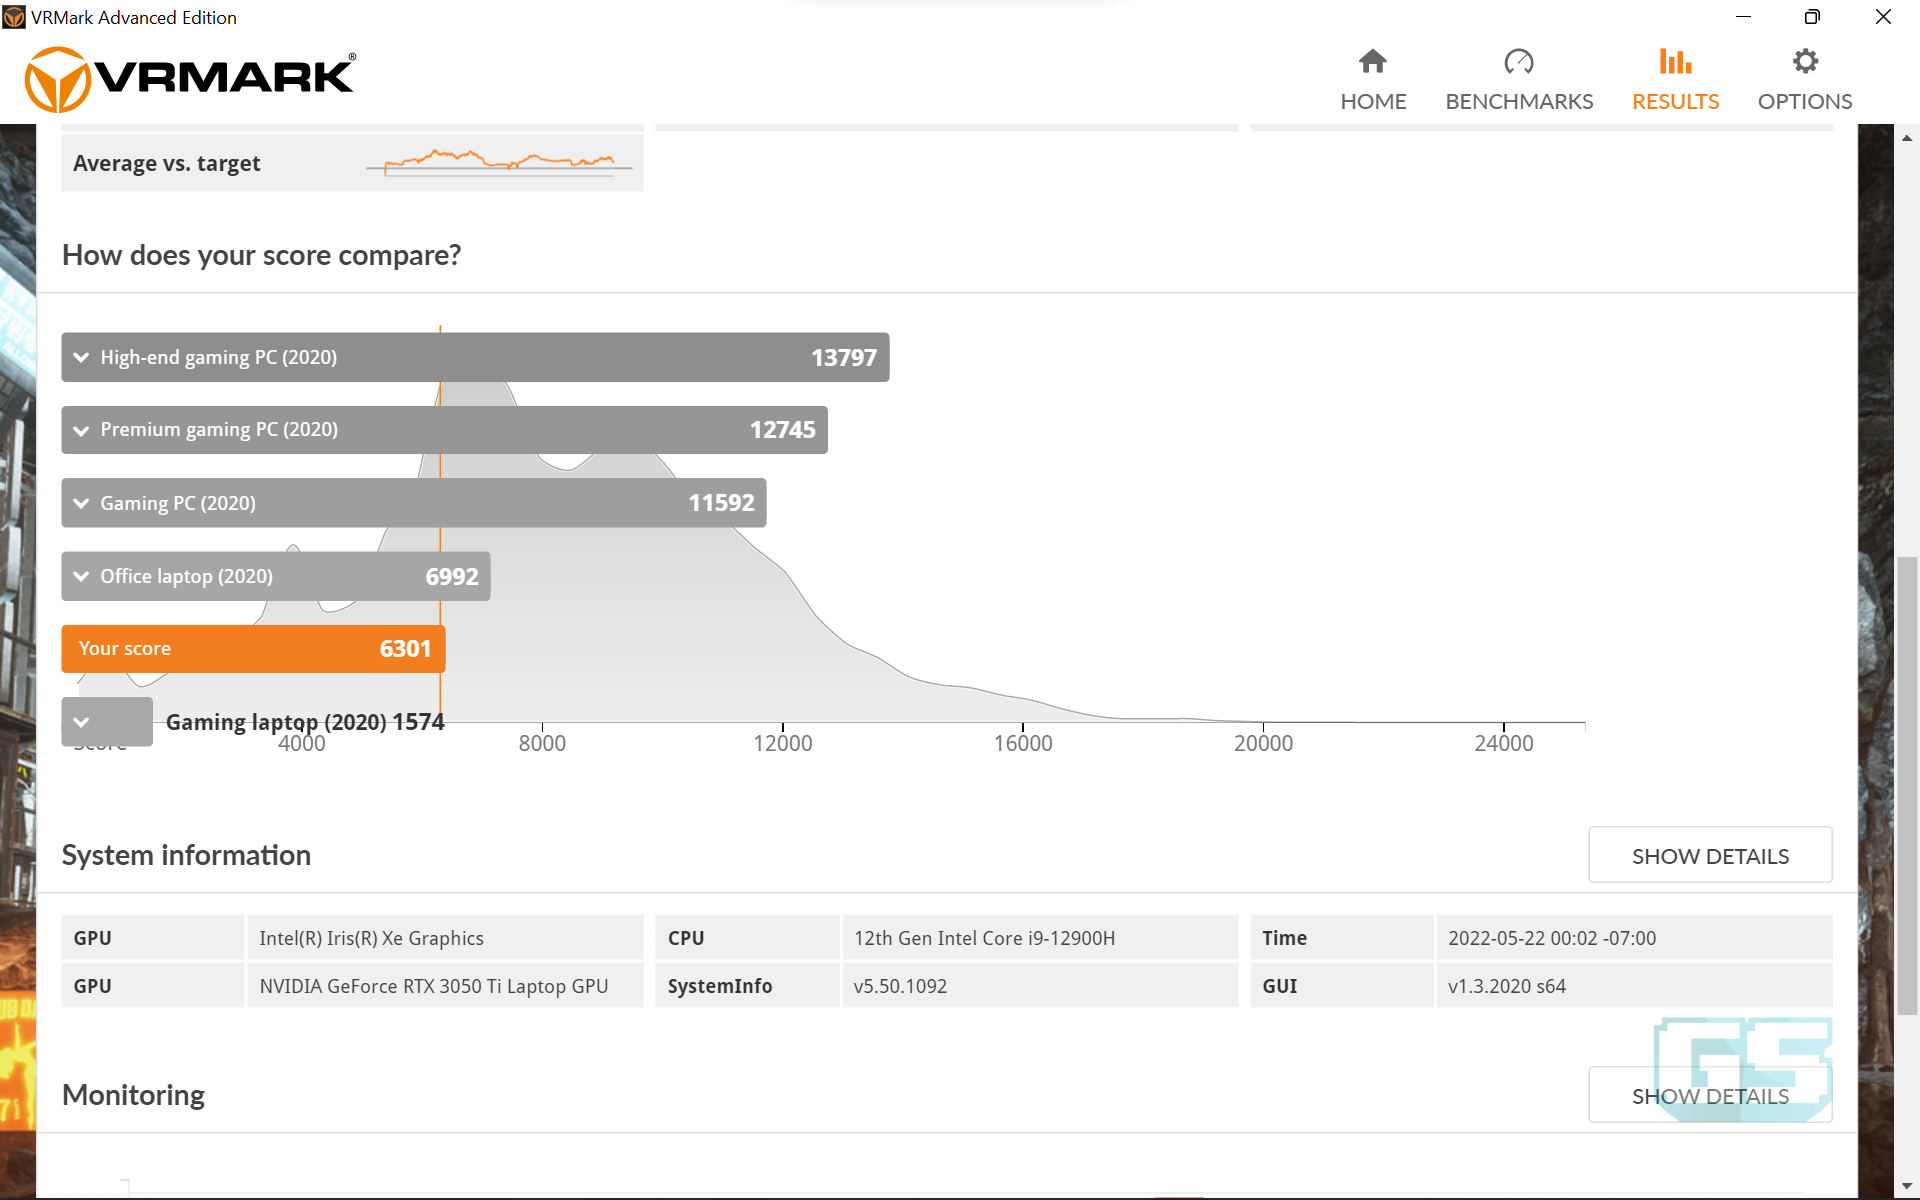This screenshot has width=1920, height=1200.
Task: Expand Office laptop (2020) chevron
Action: click(81, 576)
